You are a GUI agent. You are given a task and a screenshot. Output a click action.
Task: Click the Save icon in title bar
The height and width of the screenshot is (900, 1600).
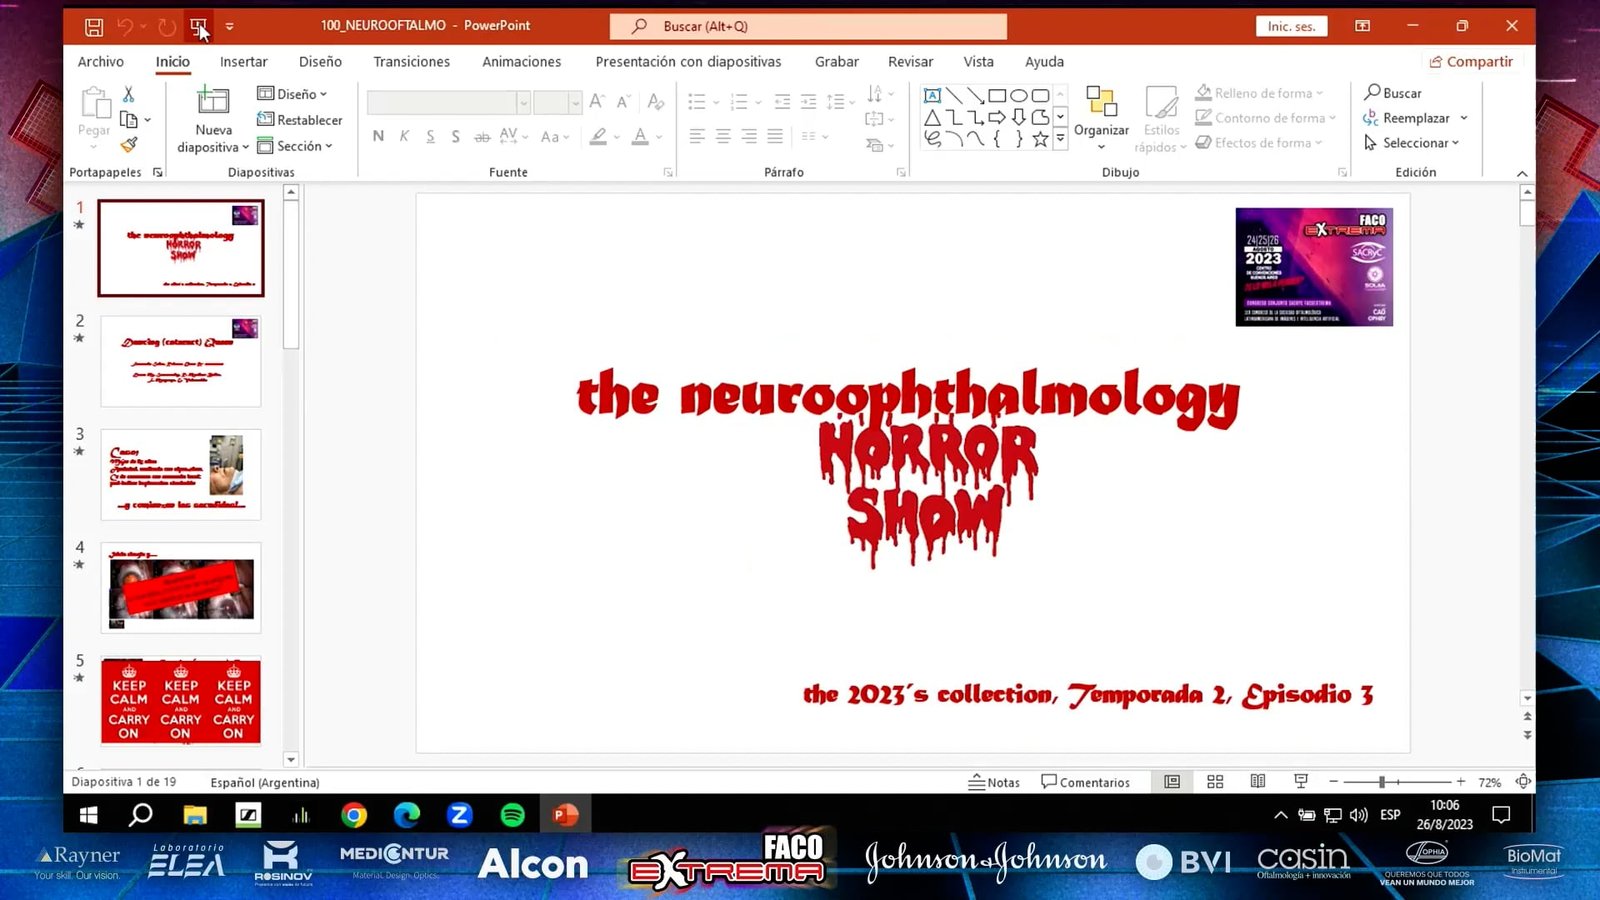93,27
